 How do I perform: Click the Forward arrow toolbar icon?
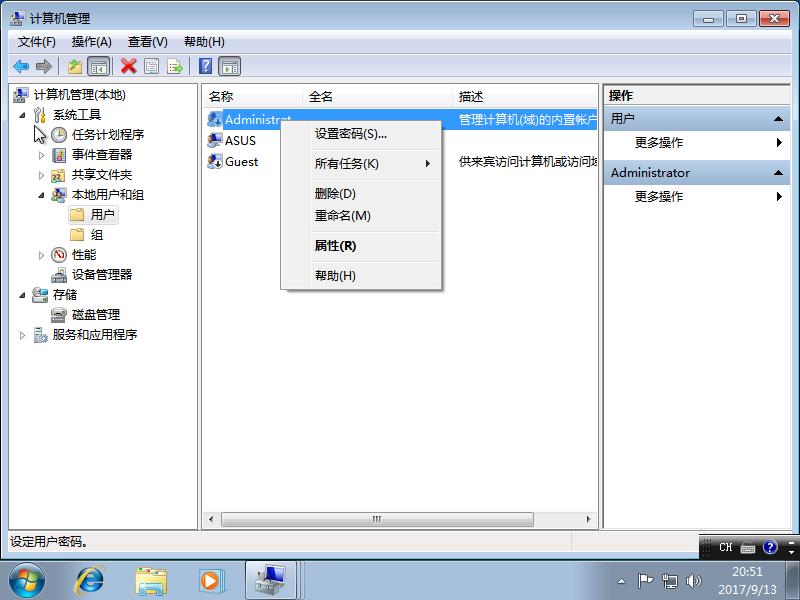pos(42,66)
